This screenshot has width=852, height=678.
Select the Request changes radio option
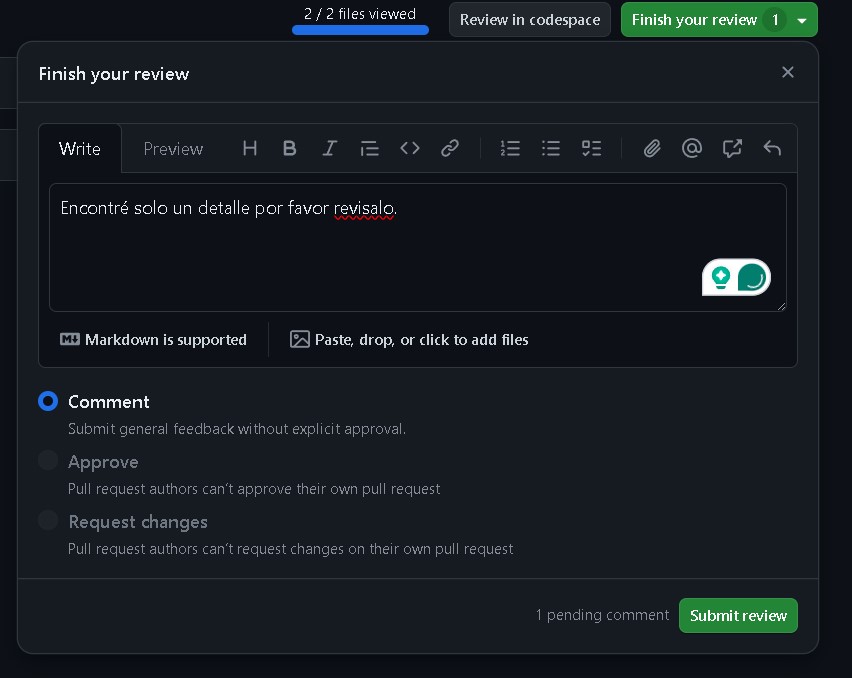48,521
